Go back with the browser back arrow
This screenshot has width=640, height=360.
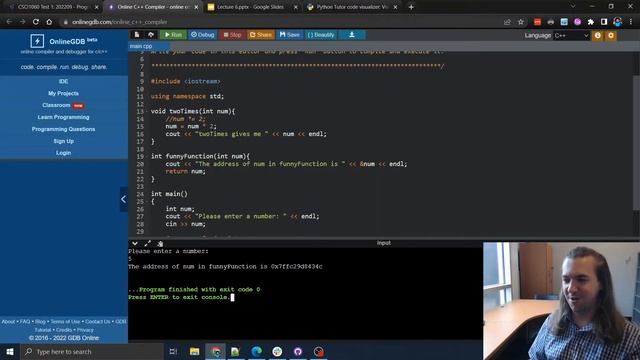(x=9, y=22)
